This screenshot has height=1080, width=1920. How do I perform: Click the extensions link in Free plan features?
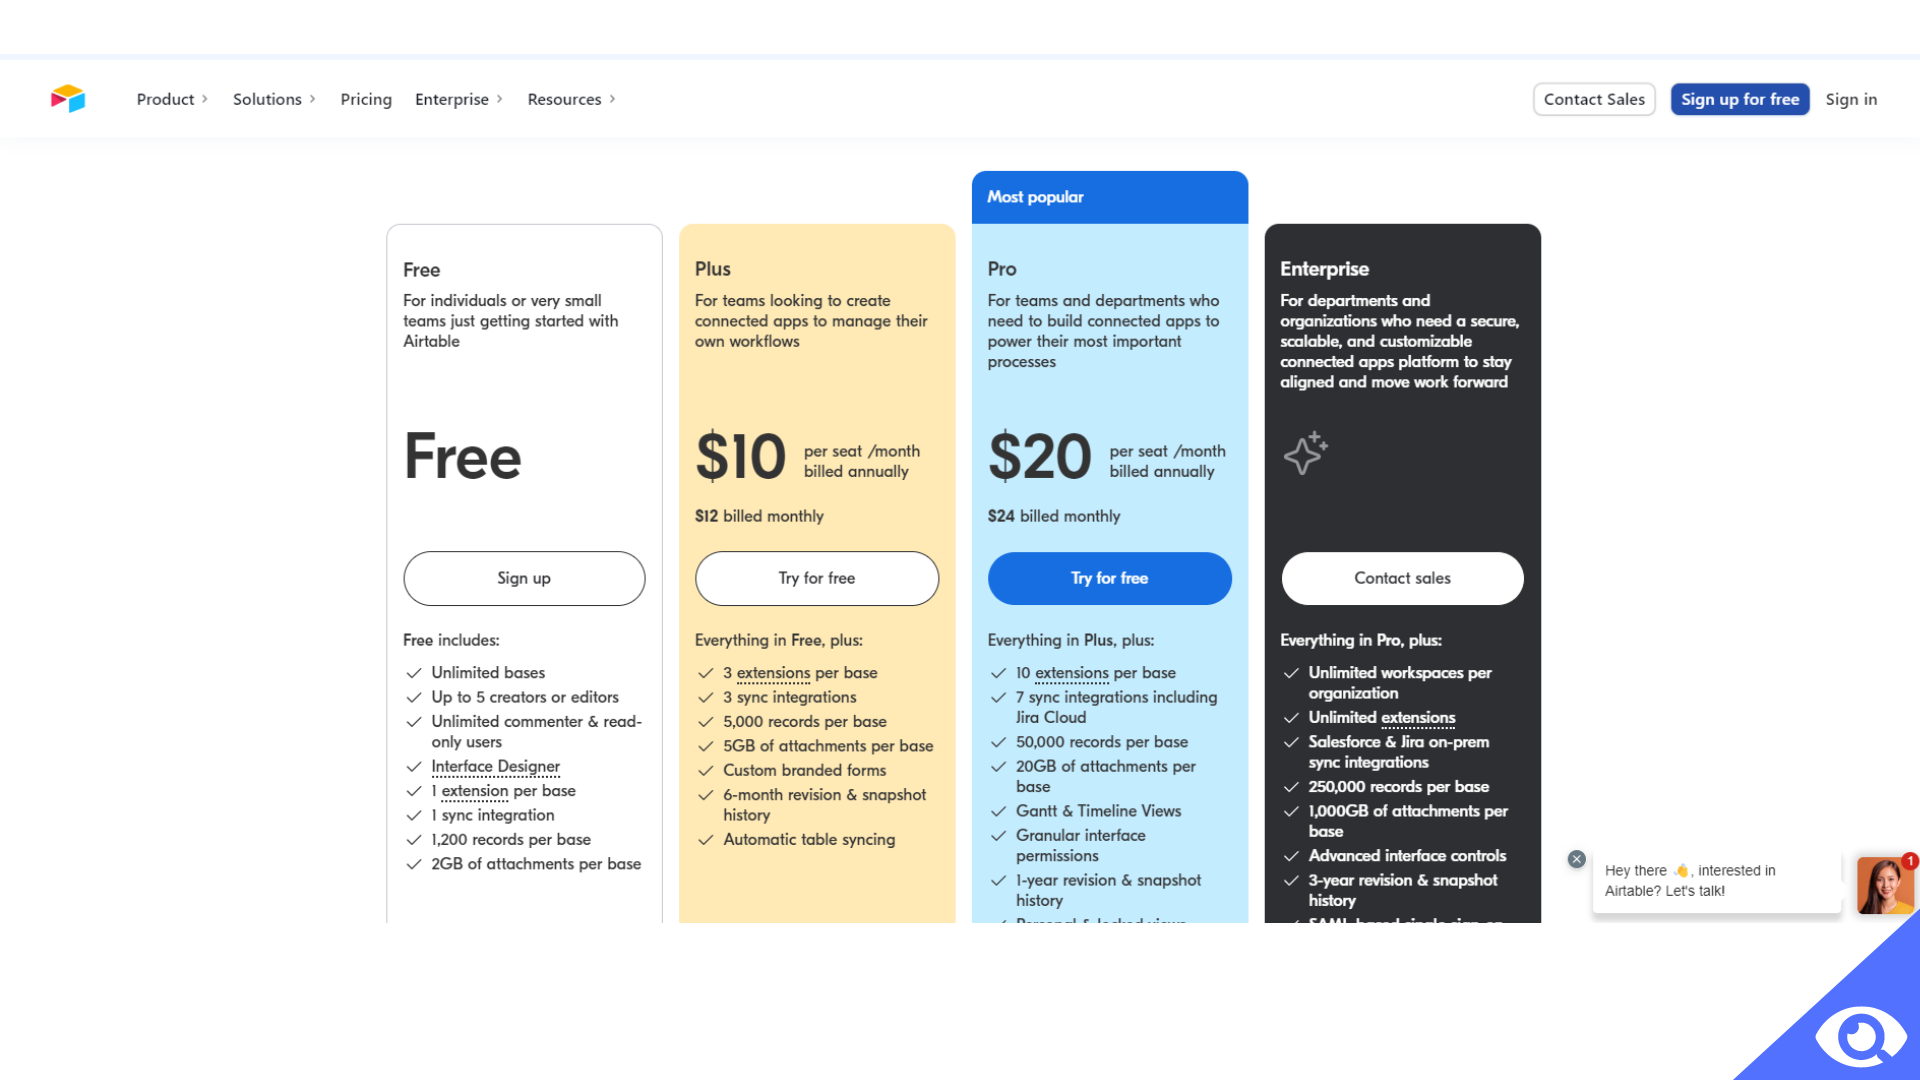pyautogui.click(x=472, y=789)
